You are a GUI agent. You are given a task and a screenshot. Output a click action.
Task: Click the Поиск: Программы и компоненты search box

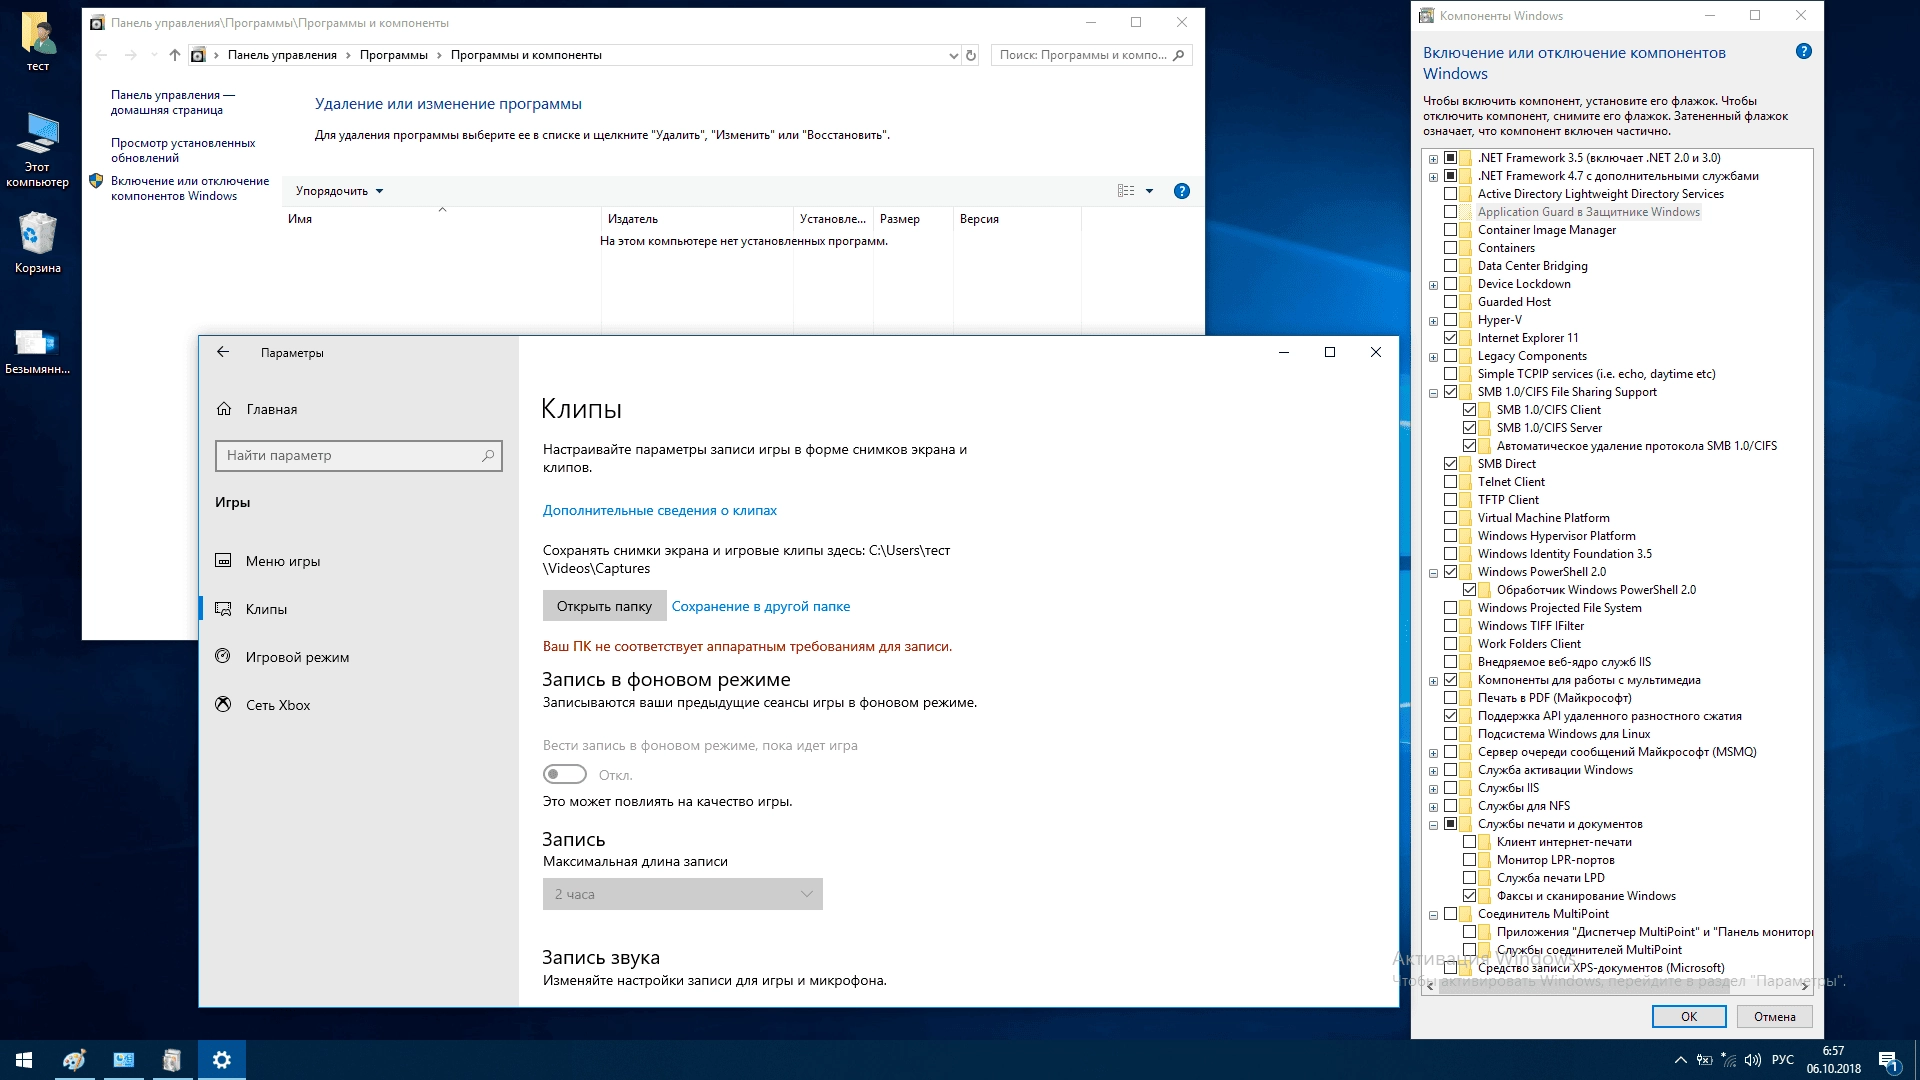[1090, 56]
